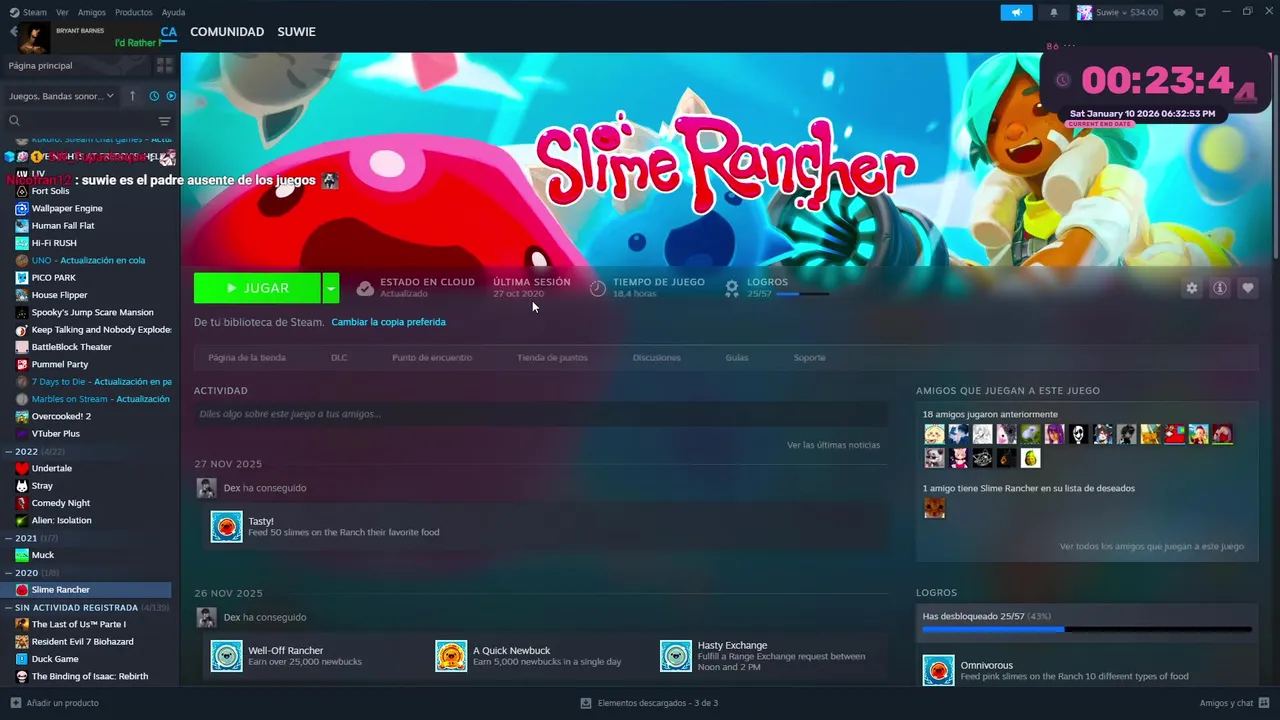Open the DLC link
The image size is (1280, 720).
click(x=339, y=357)
